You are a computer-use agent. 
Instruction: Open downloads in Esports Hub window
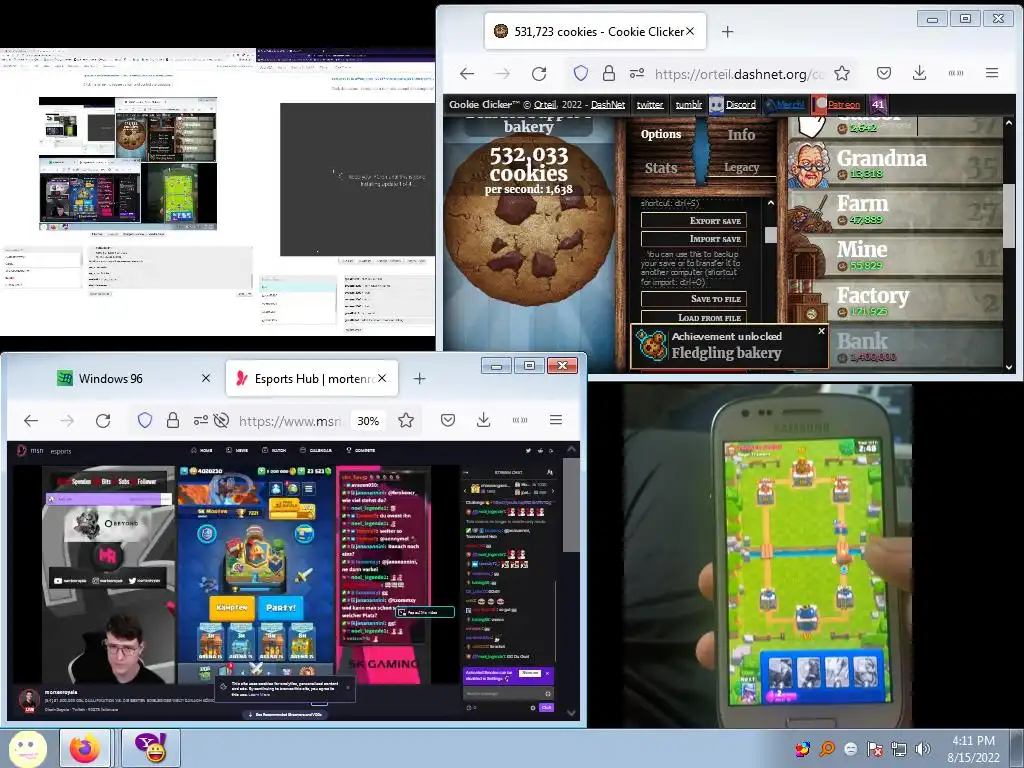coord(483,420)
